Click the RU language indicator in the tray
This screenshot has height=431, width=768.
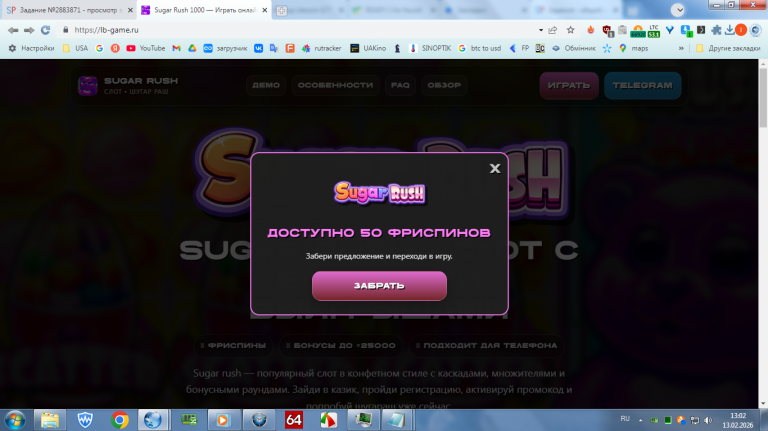pyautogui.click(x=625, y=419)
